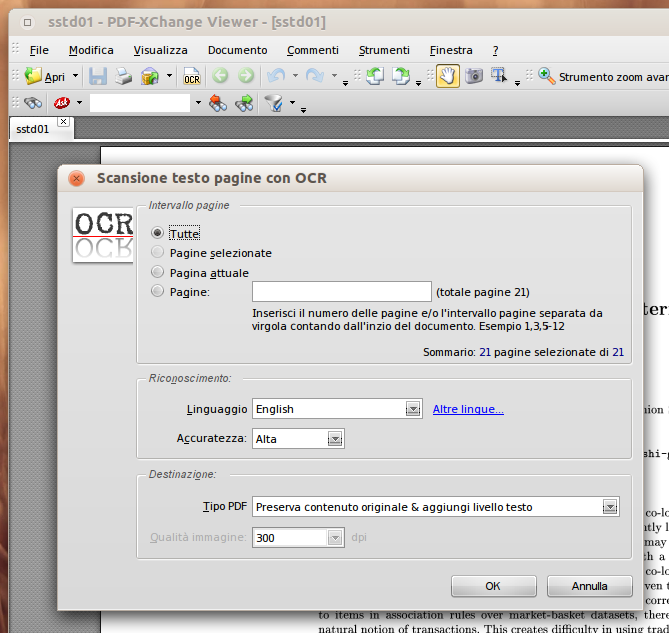Close the OCR dialog with red X button

point(76,179)
